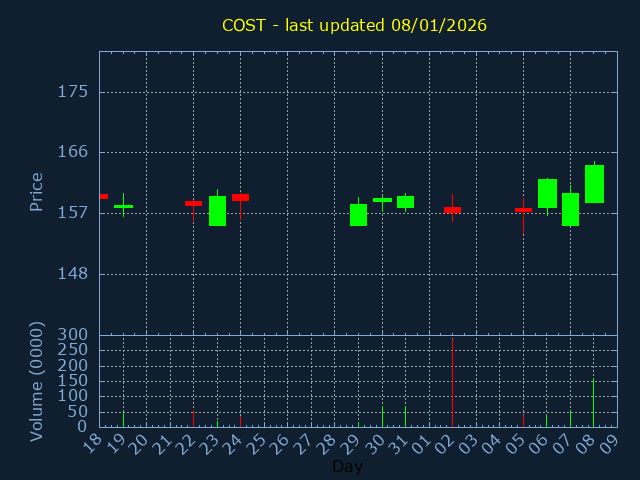Click the volume axis label 50

pyautogui.click(x=78, y=412)
